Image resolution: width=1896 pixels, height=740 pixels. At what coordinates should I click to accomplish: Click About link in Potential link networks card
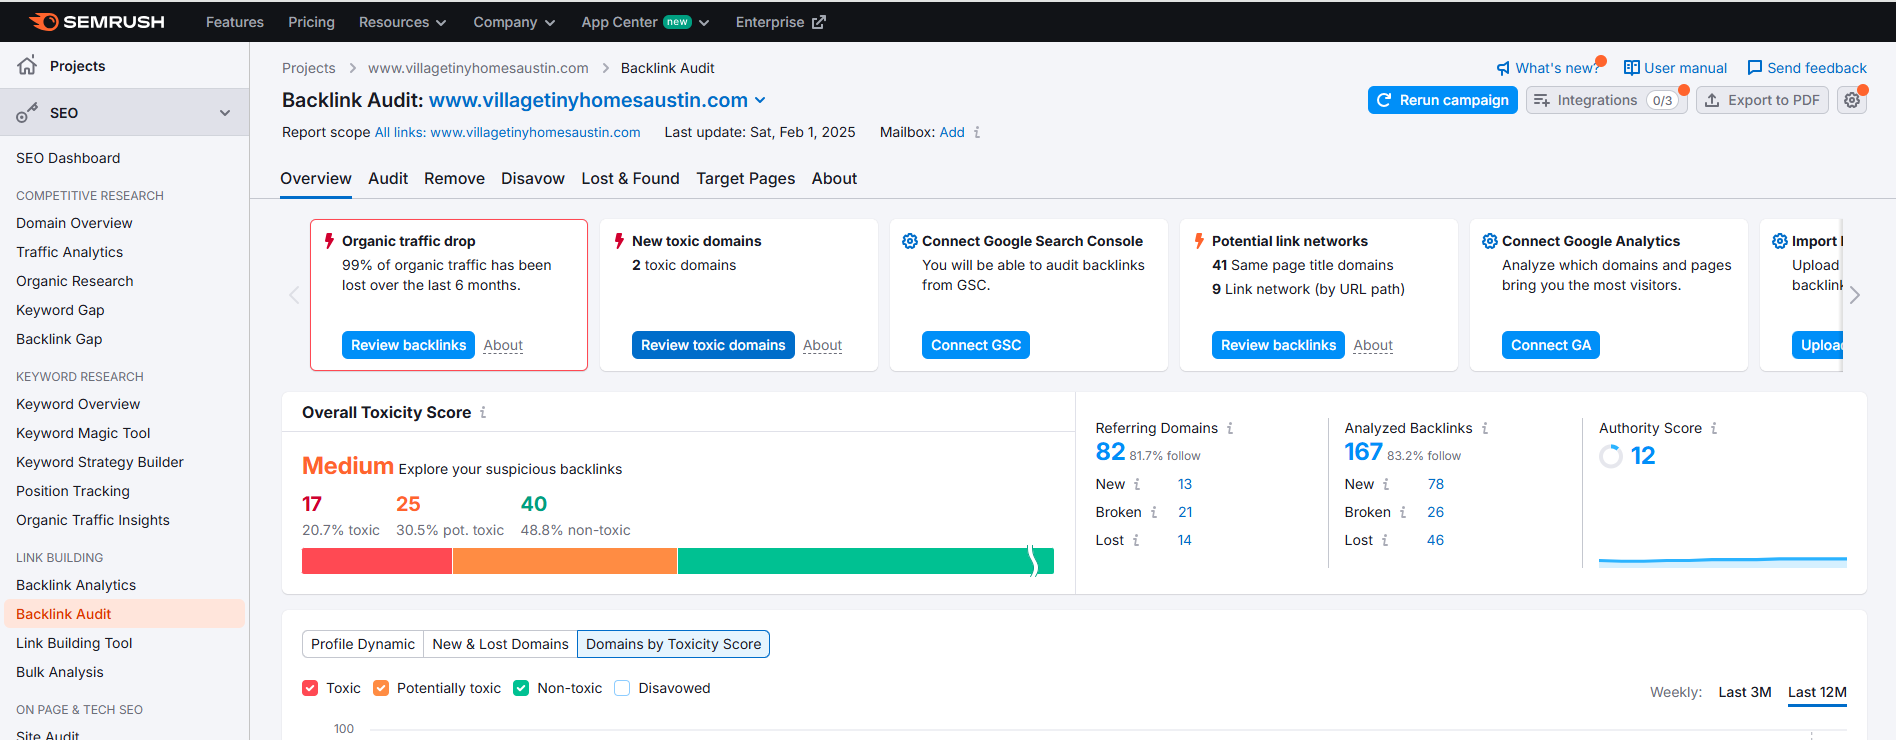(x=1373, y=345)
